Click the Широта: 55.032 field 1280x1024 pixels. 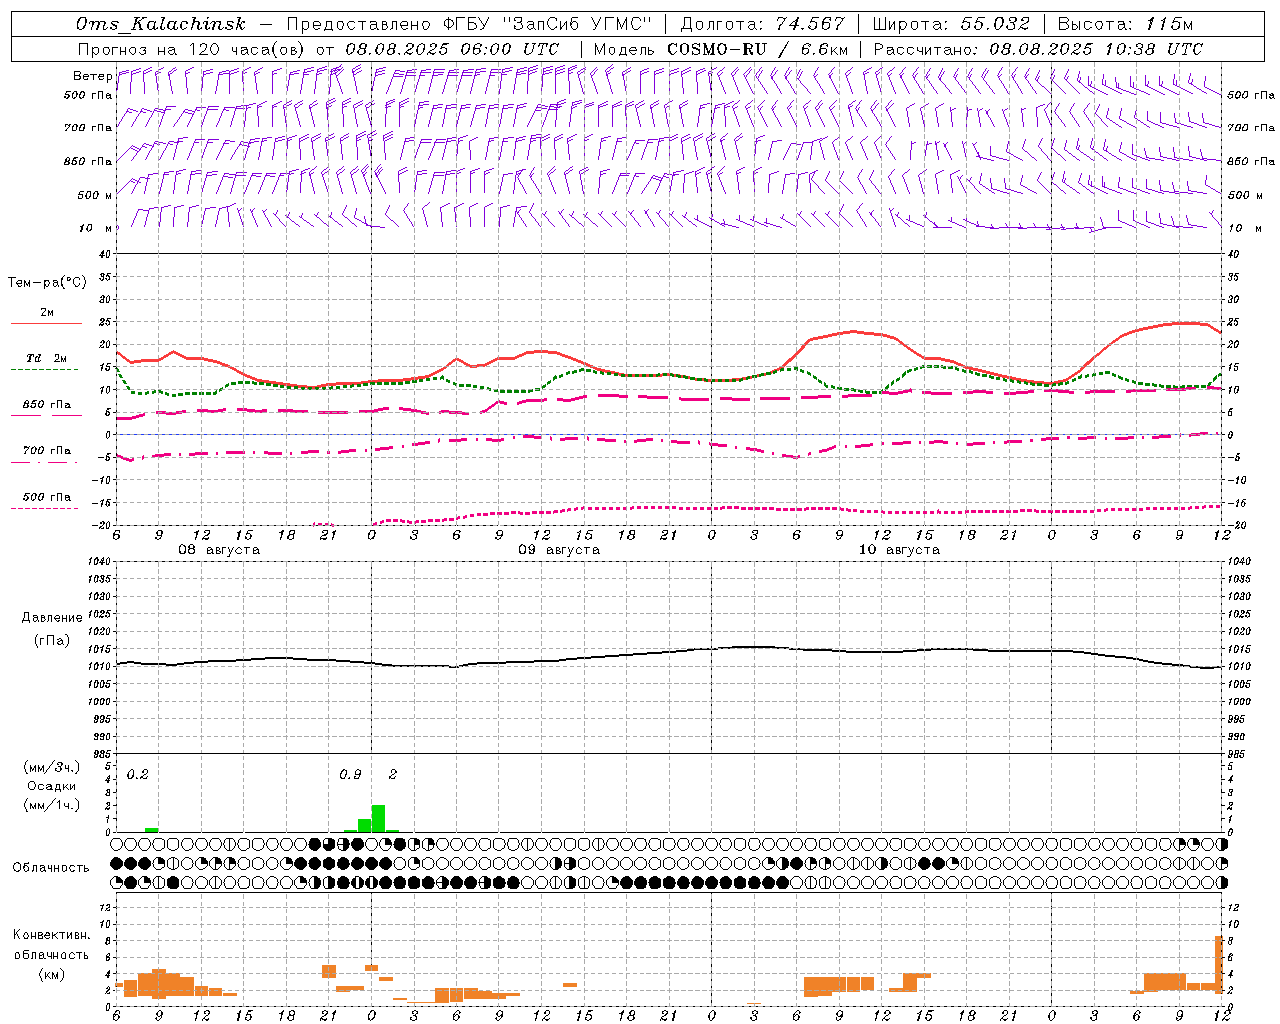[951, 24]
